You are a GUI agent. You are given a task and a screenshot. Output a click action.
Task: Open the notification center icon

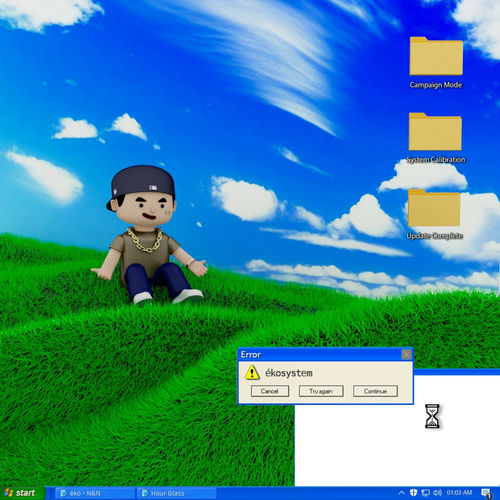(486, 493)
